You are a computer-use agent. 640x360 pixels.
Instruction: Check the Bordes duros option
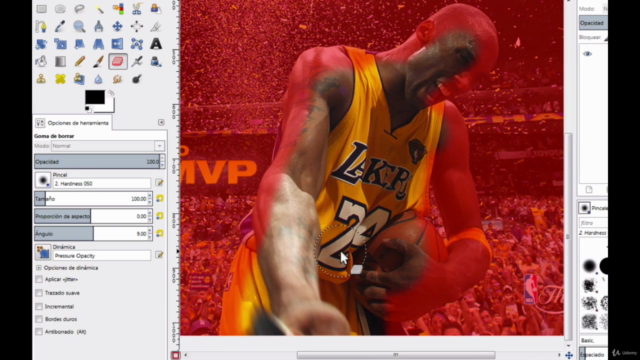(x=39, y=319)
